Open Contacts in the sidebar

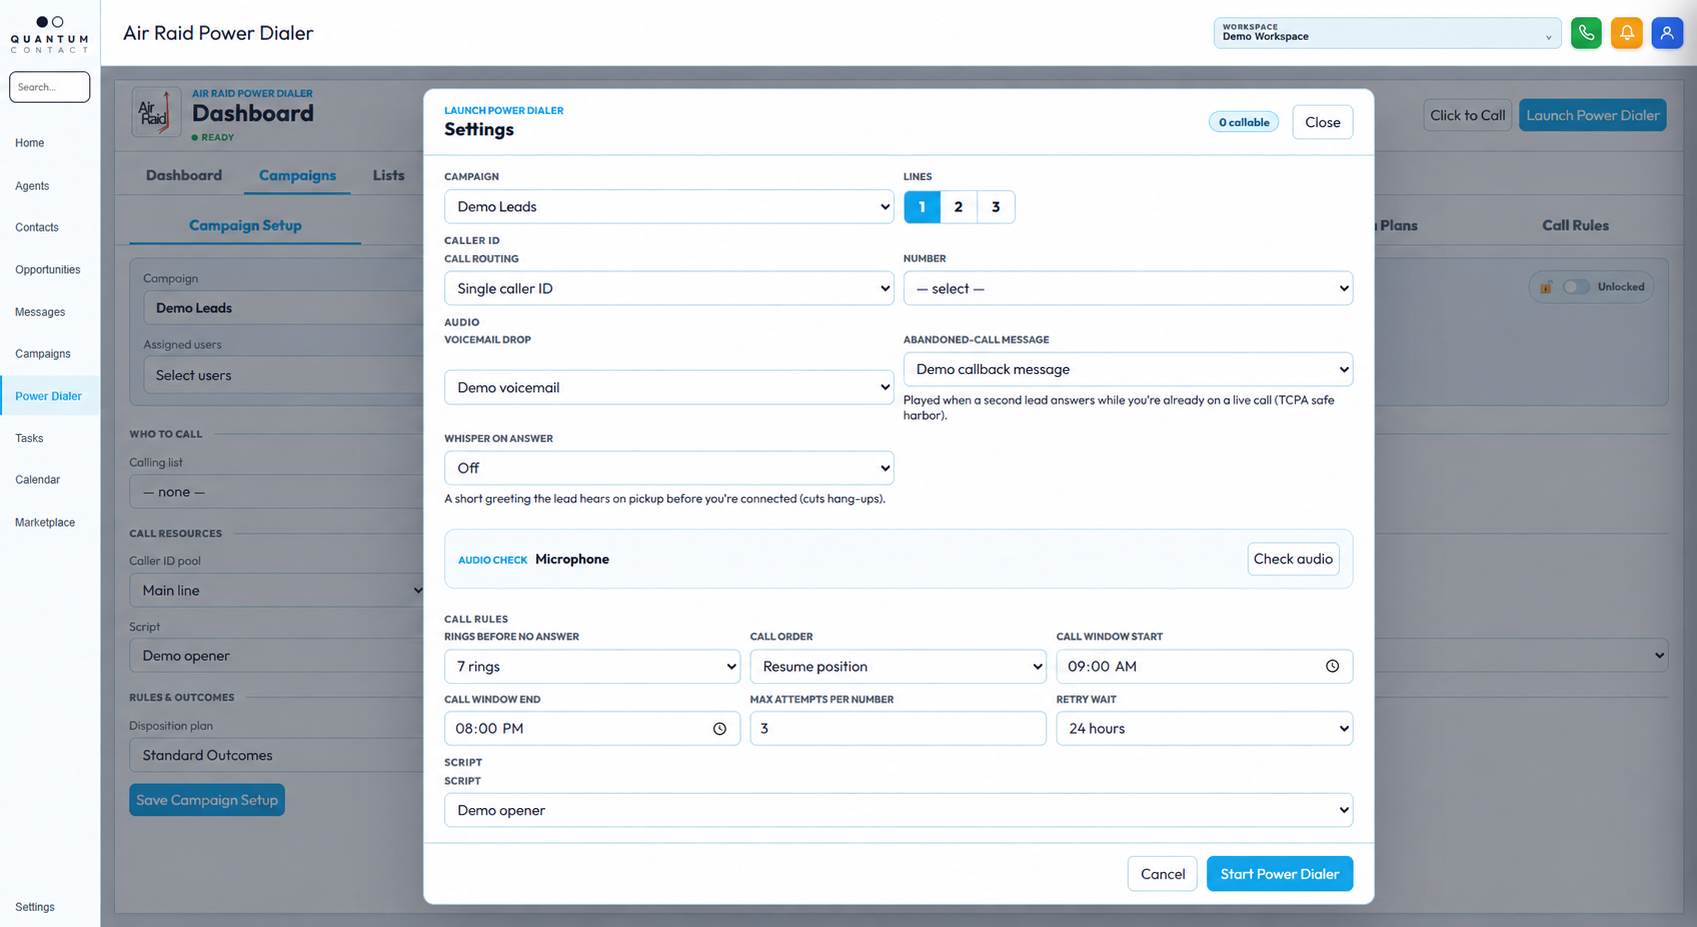pyautogui.click(x=37, y=228)
